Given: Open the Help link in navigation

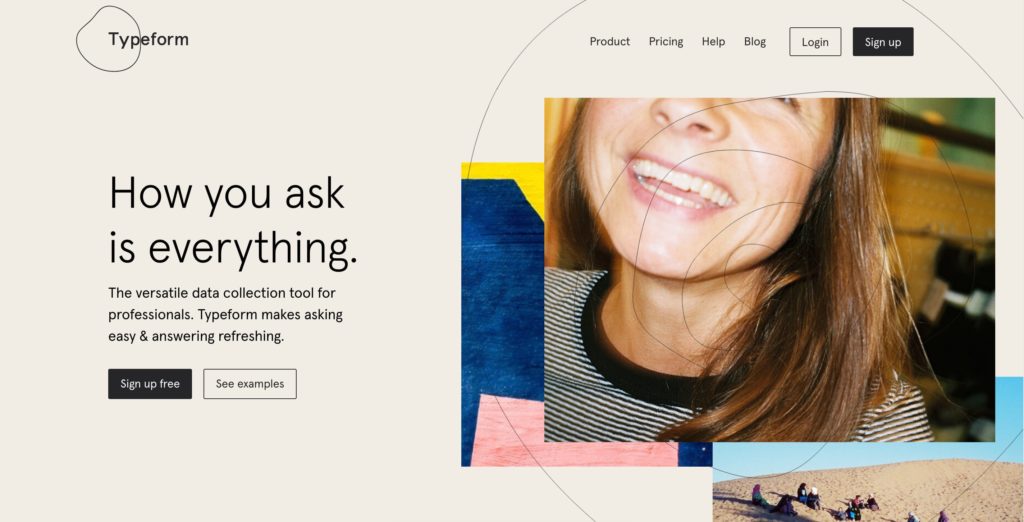Looking at the screenshot, I should point(713,42).
